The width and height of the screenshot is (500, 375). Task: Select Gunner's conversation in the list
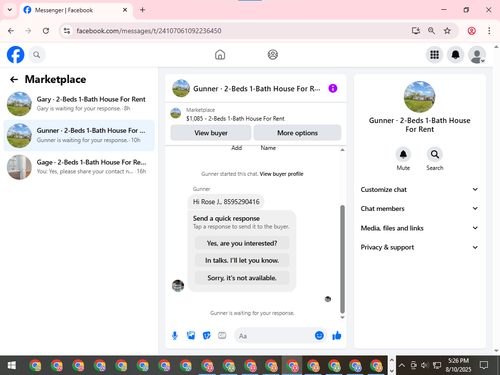click(x=79, y=135)
